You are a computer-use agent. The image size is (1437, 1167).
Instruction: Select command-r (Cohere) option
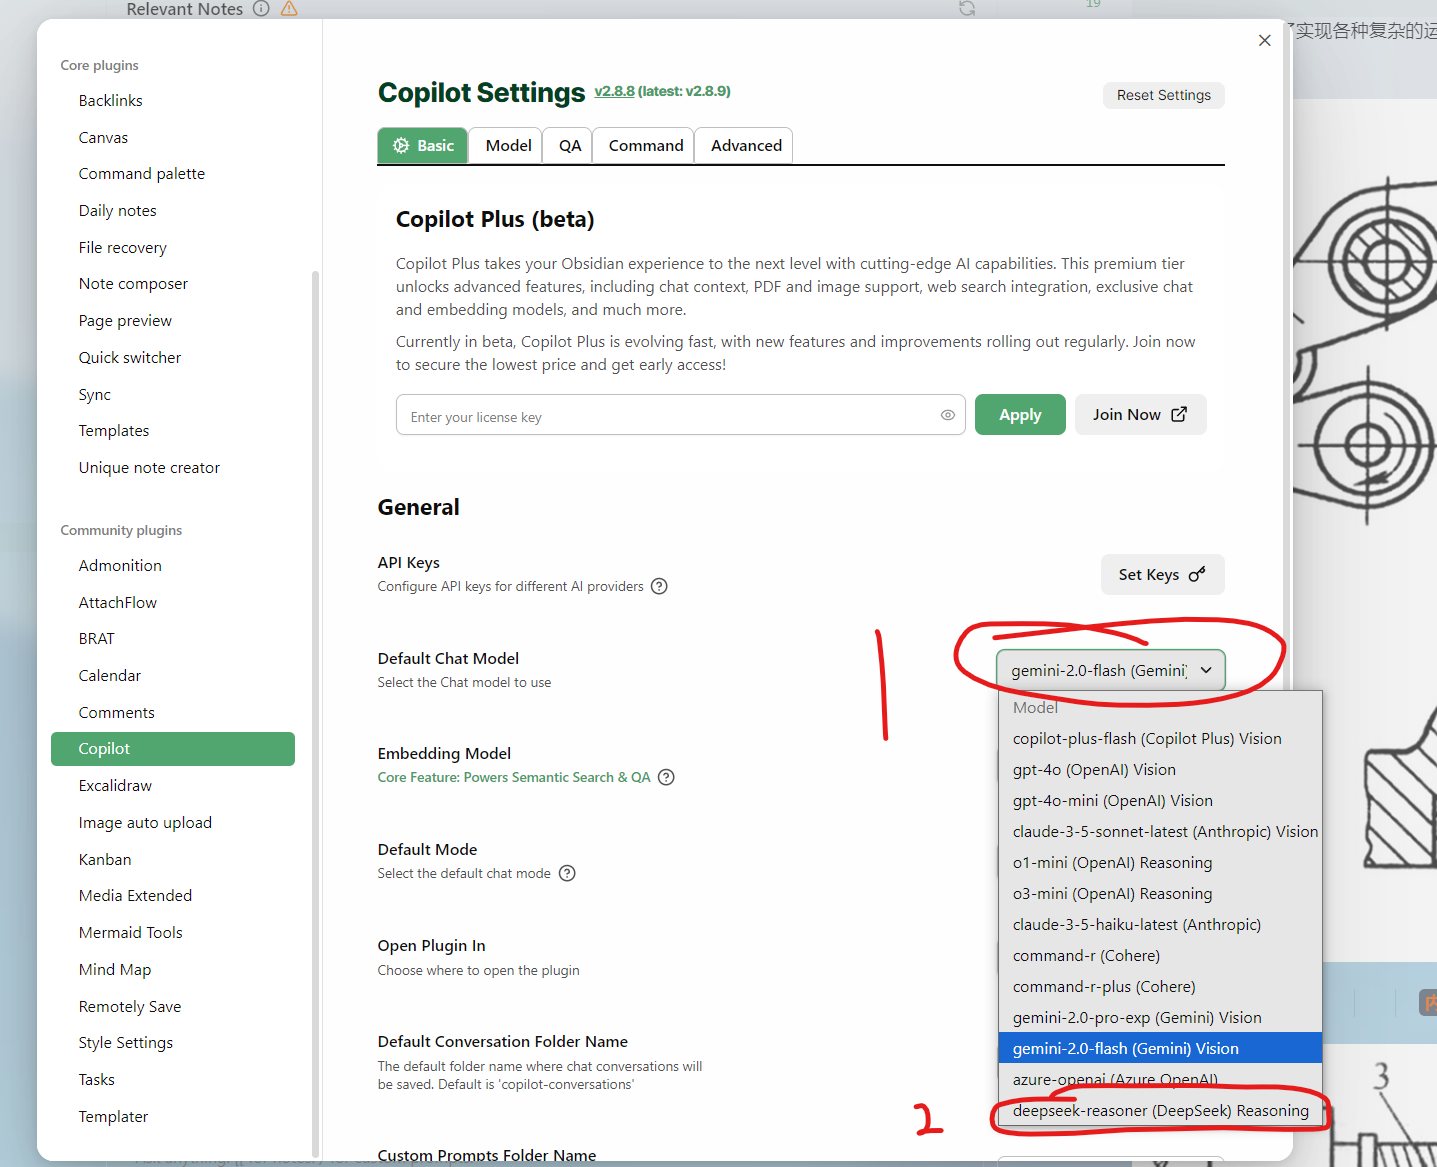pos(1160,956)
